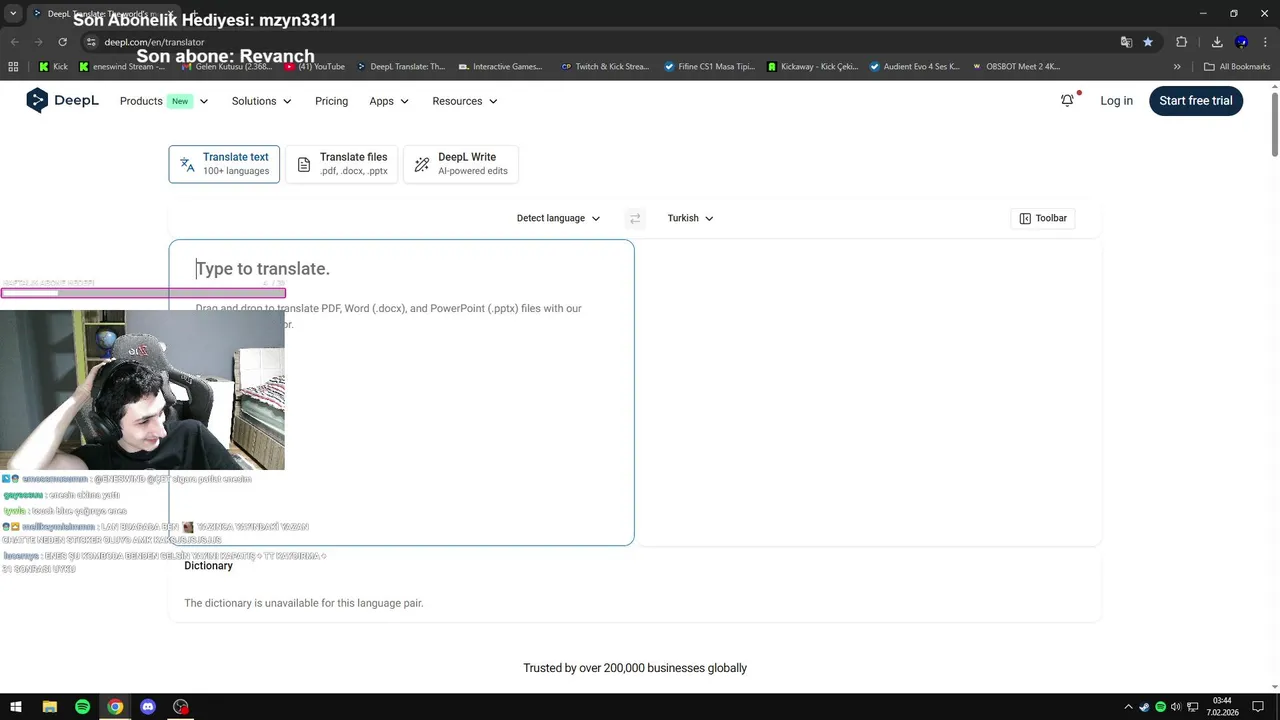Open the OBSBOT Meet 2 4K bookmark

[1016, 67]
